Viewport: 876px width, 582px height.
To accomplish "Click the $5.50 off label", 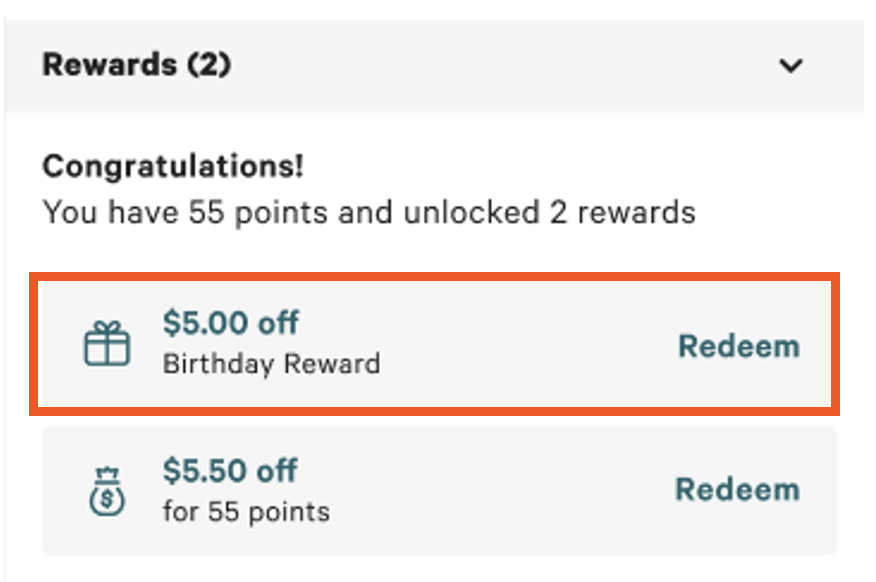I will click(231, 470).
